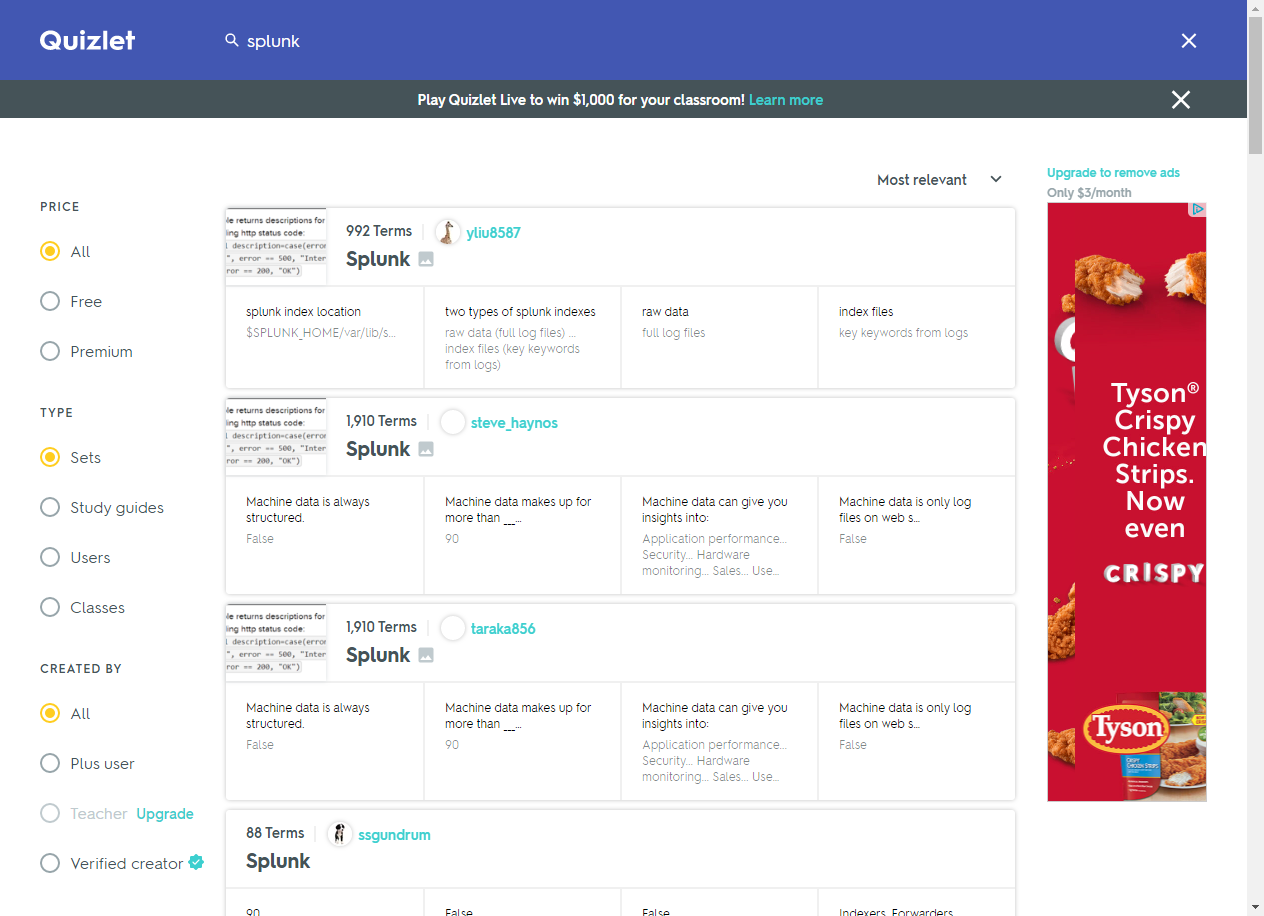The height and width of the screenshot is (916, 1264).
Task: Click 'Machine data is always structured.' in steve_haynos's set
Action: tap(308, 510)
